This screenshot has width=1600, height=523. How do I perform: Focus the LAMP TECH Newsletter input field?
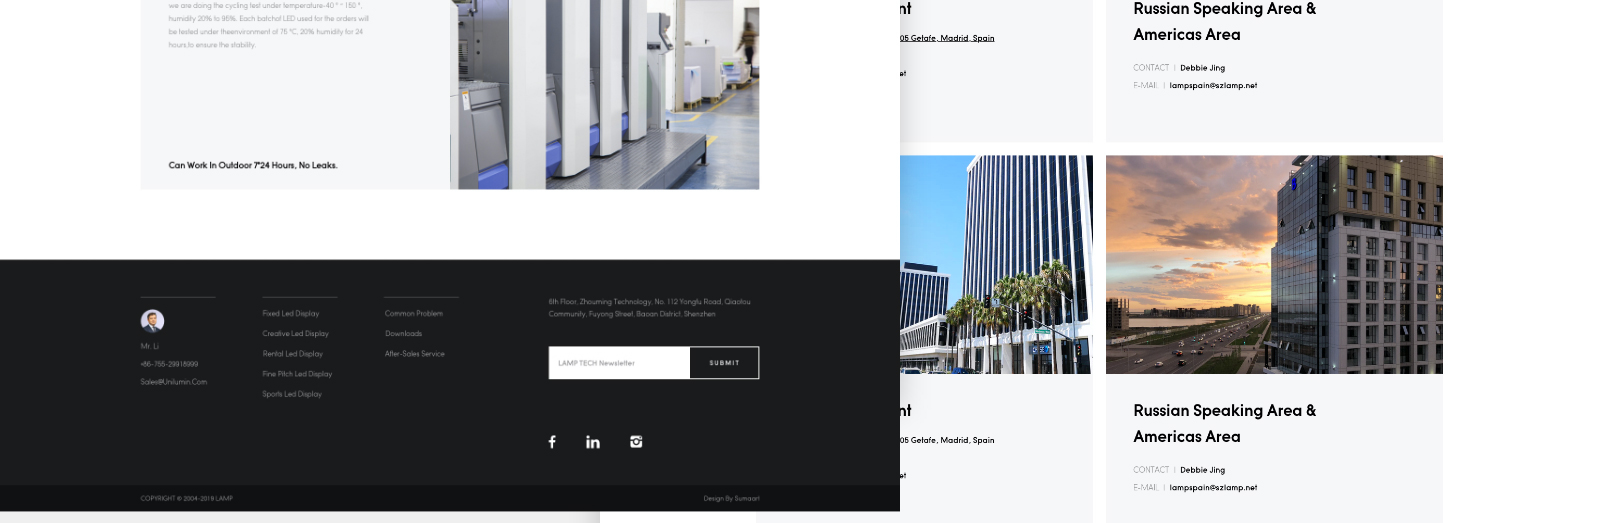[x=619, y=363]
